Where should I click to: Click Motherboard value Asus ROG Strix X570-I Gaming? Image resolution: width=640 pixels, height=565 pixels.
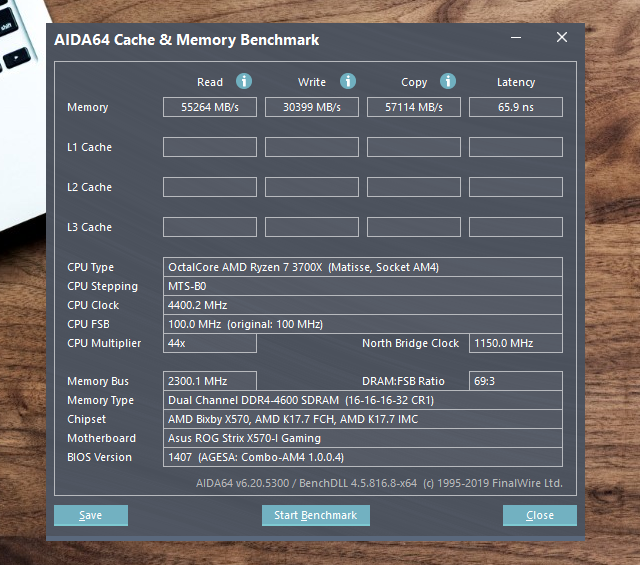click(363, 438)
